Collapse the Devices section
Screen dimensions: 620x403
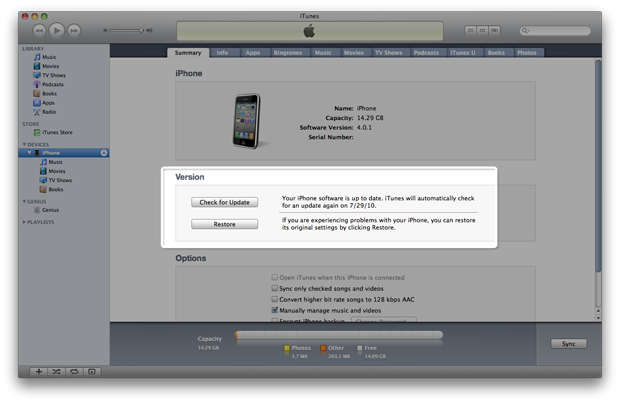coord(25,144)
